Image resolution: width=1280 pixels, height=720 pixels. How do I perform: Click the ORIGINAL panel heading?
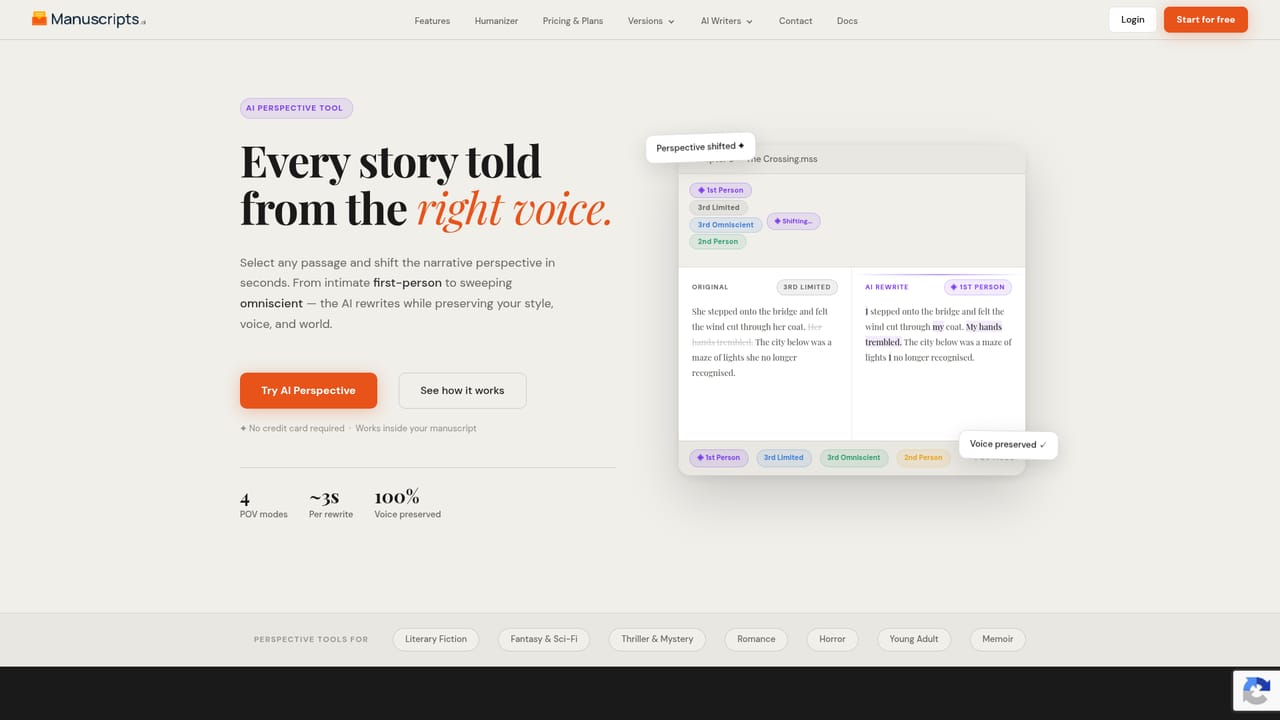(710, 287)
